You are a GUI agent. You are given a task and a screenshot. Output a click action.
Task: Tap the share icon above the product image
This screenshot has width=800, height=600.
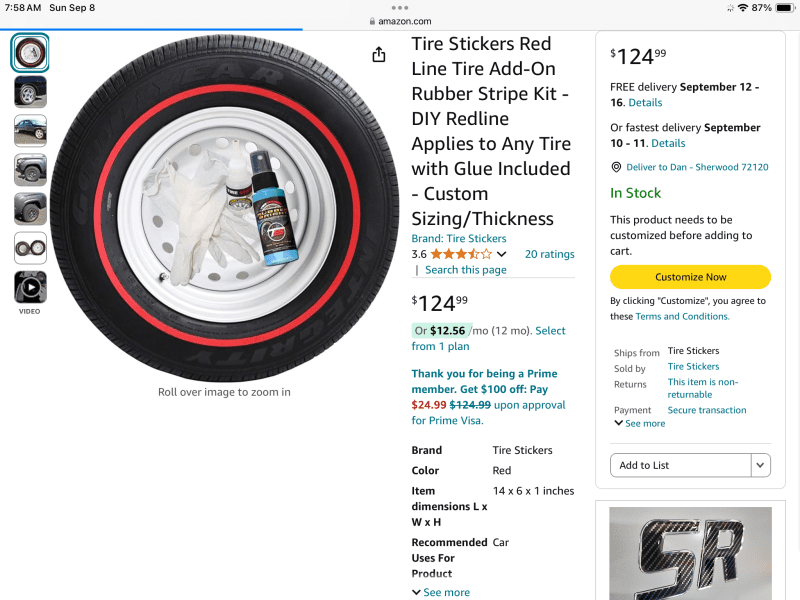[379, 55]
